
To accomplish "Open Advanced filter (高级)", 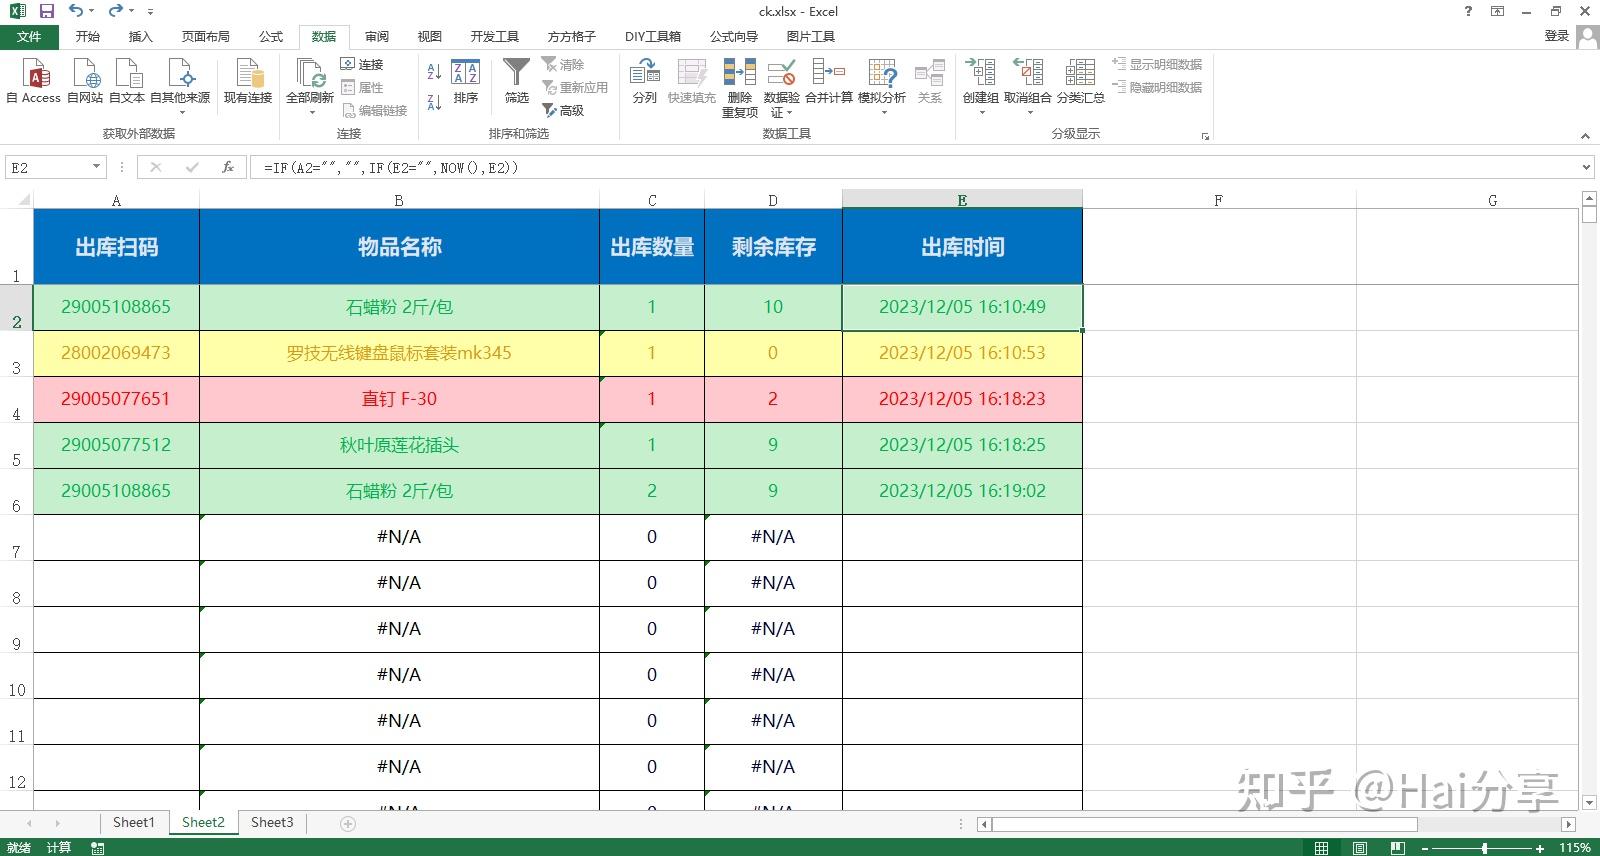I will (564, 110).
